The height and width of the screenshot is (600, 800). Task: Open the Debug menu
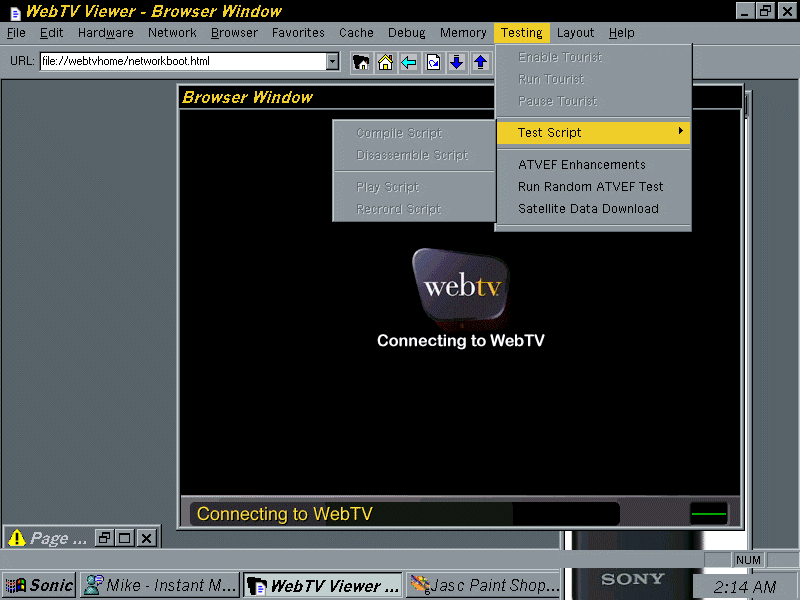tap(406, 33)
